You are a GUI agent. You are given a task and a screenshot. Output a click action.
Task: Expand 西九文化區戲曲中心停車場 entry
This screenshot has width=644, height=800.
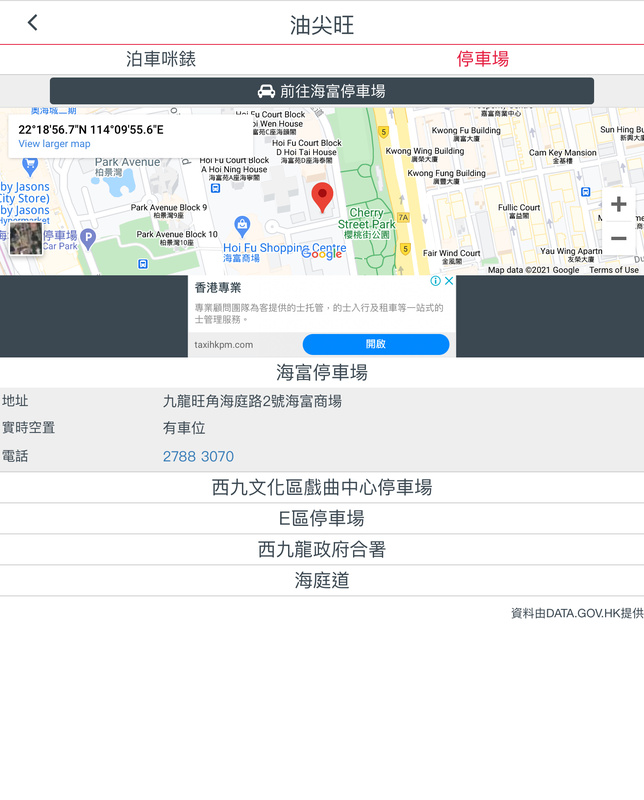click(x=321, y=487)
